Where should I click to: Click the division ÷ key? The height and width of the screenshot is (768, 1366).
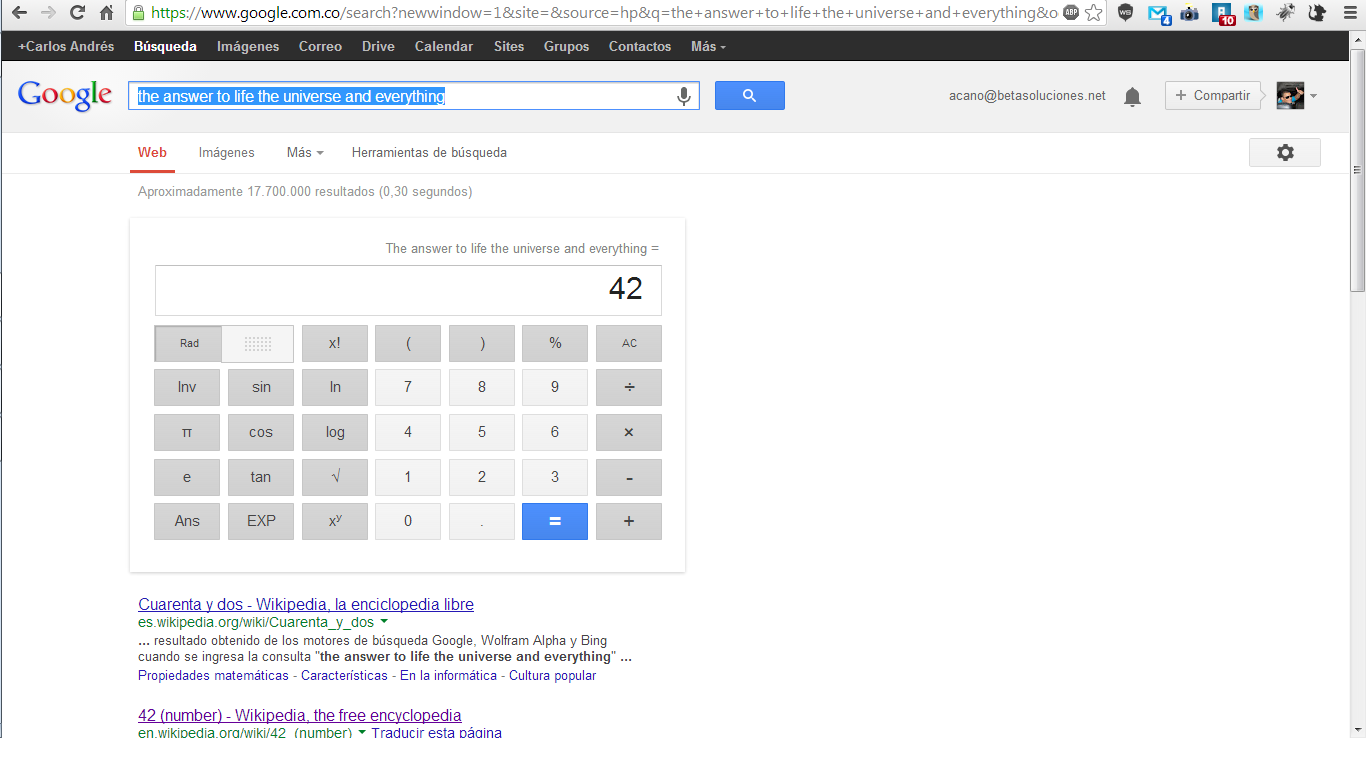629,387
